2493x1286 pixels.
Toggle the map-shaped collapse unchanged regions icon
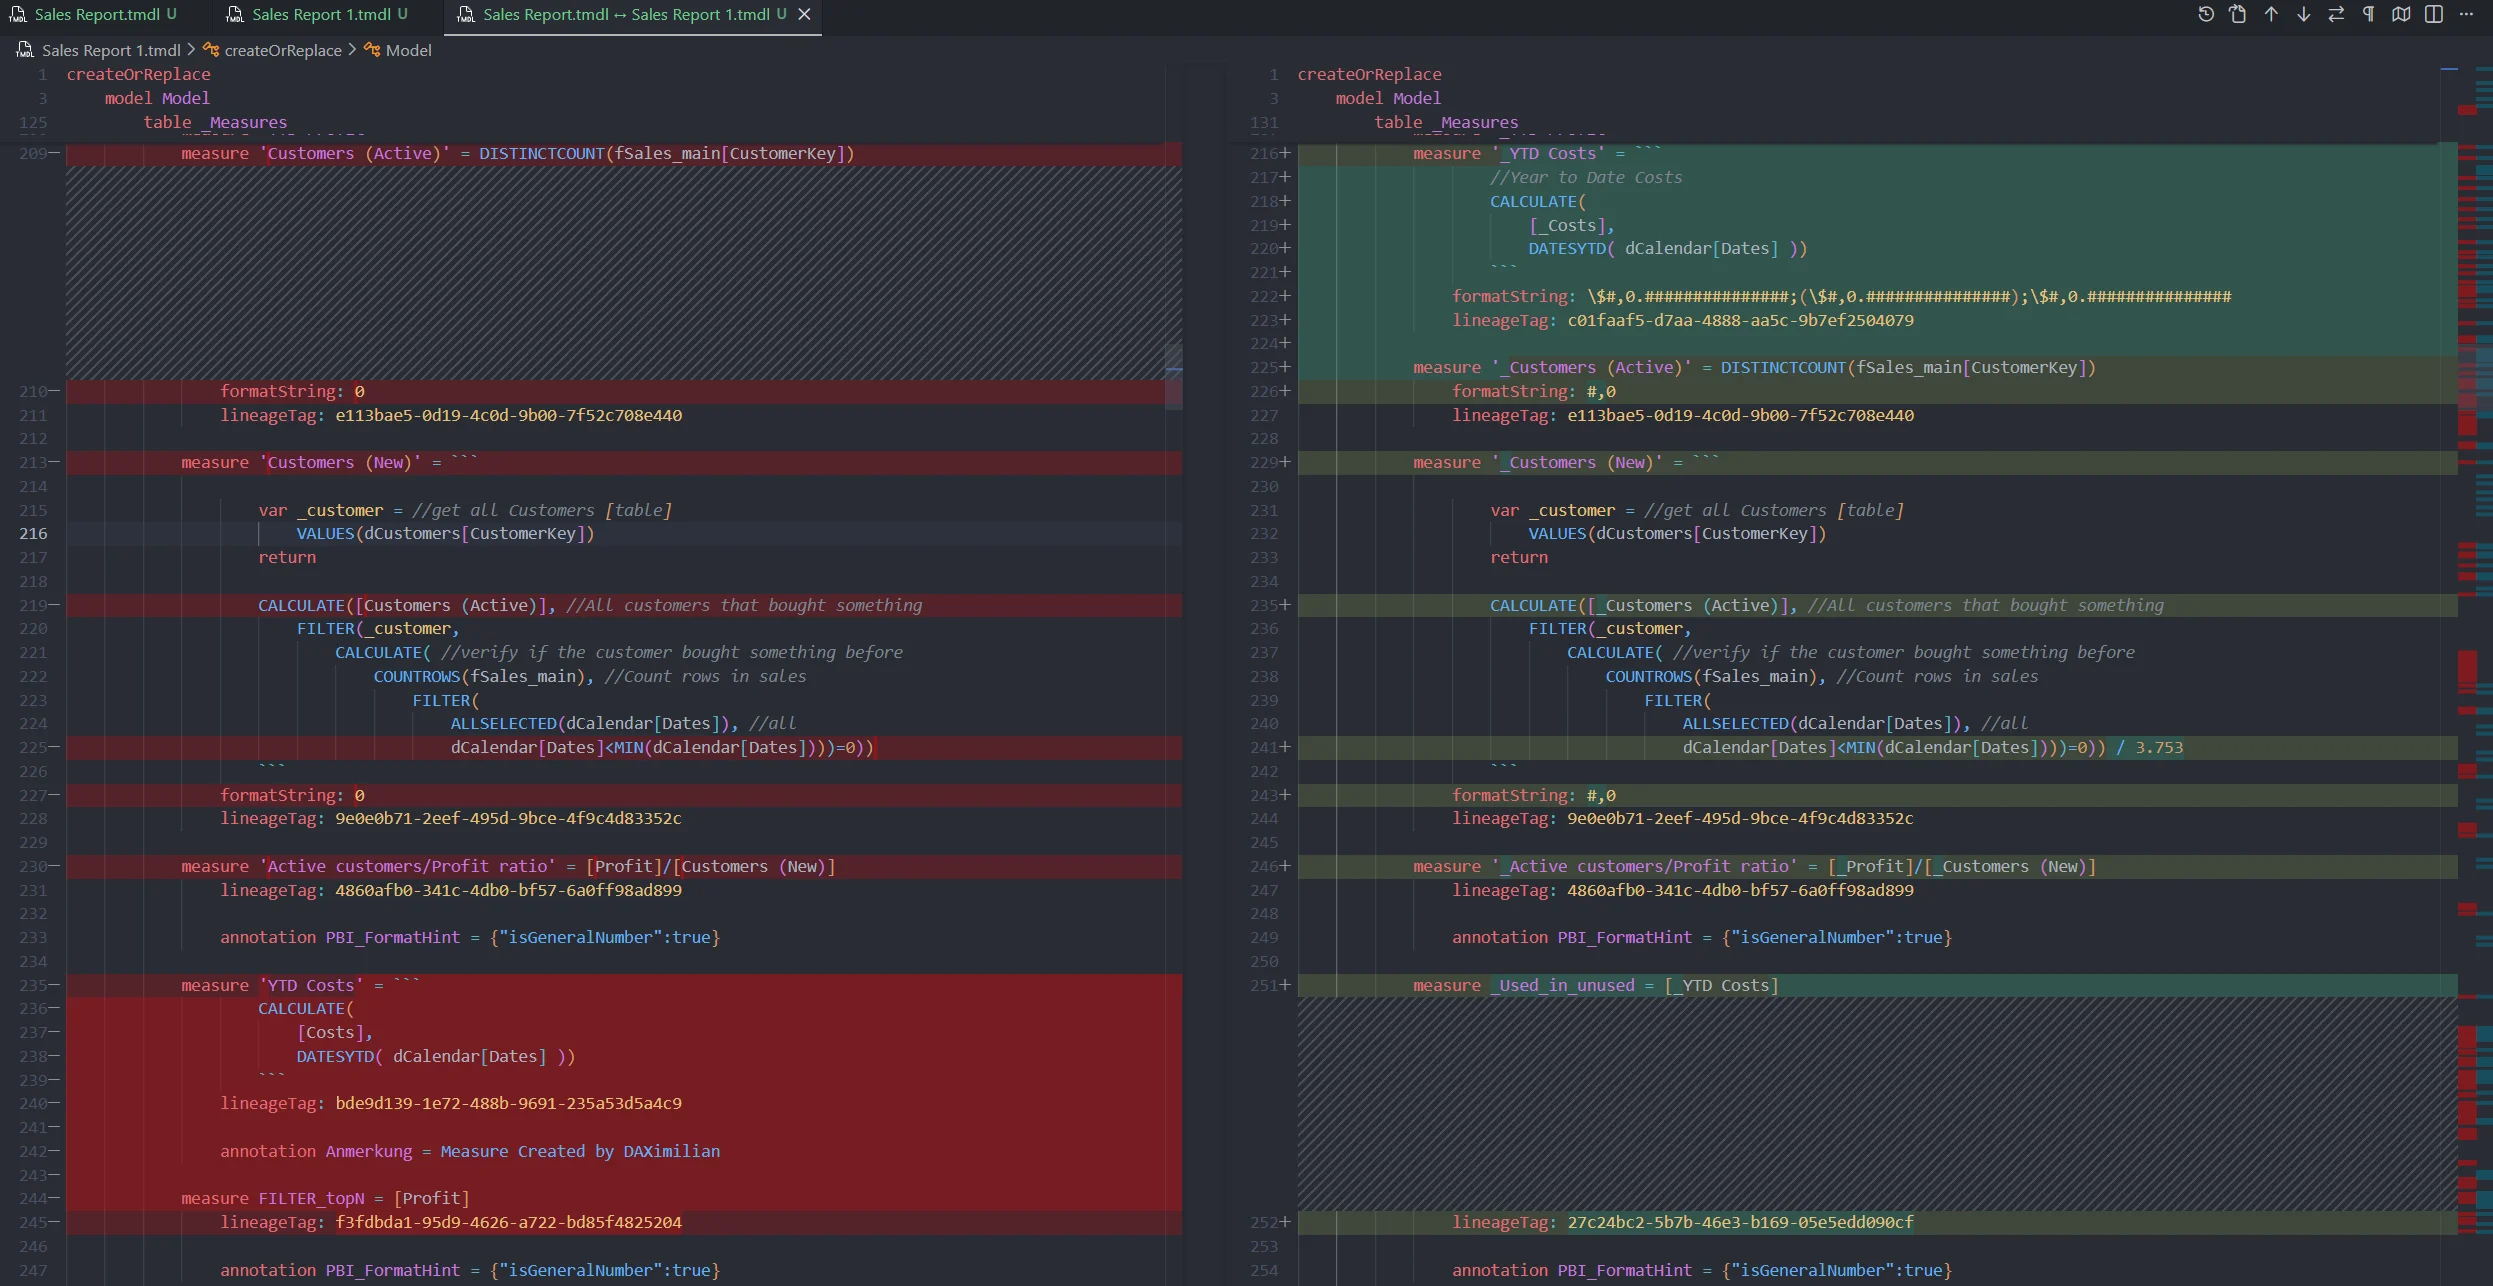2401,14
